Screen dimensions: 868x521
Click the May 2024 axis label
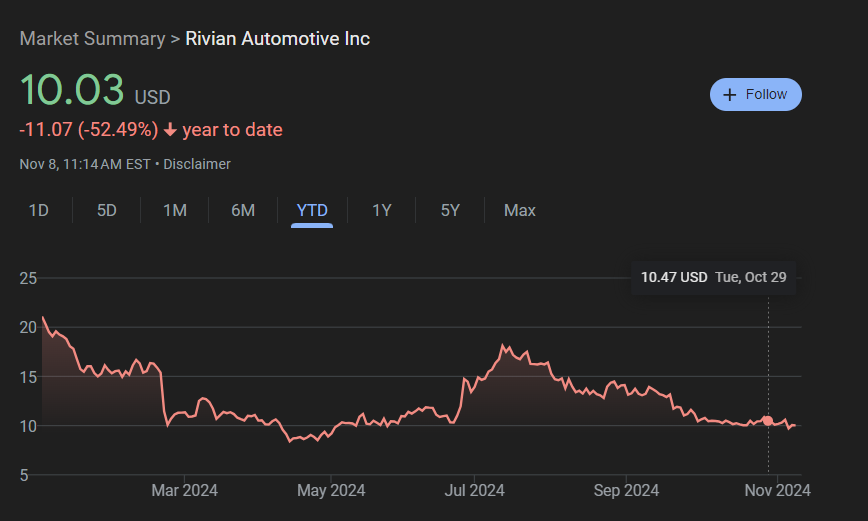click(x=331, y=491)
